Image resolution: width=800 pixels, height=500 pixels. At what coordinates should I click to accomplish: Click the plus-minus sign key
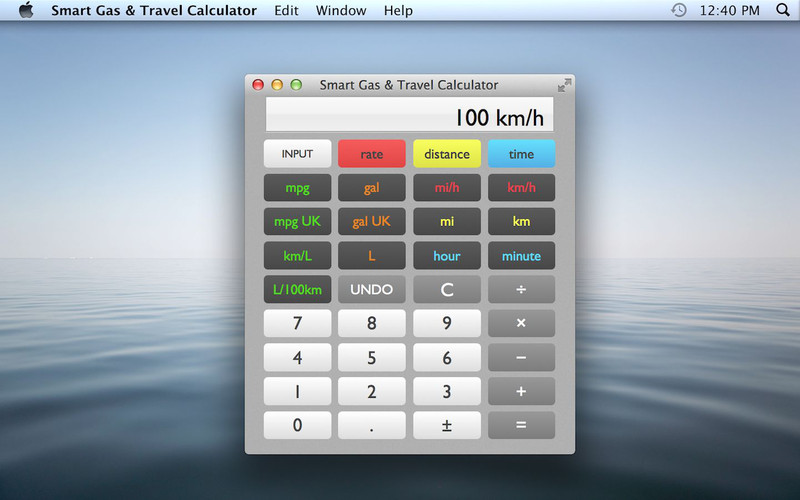pyautogui.click(x=447, y=425)
